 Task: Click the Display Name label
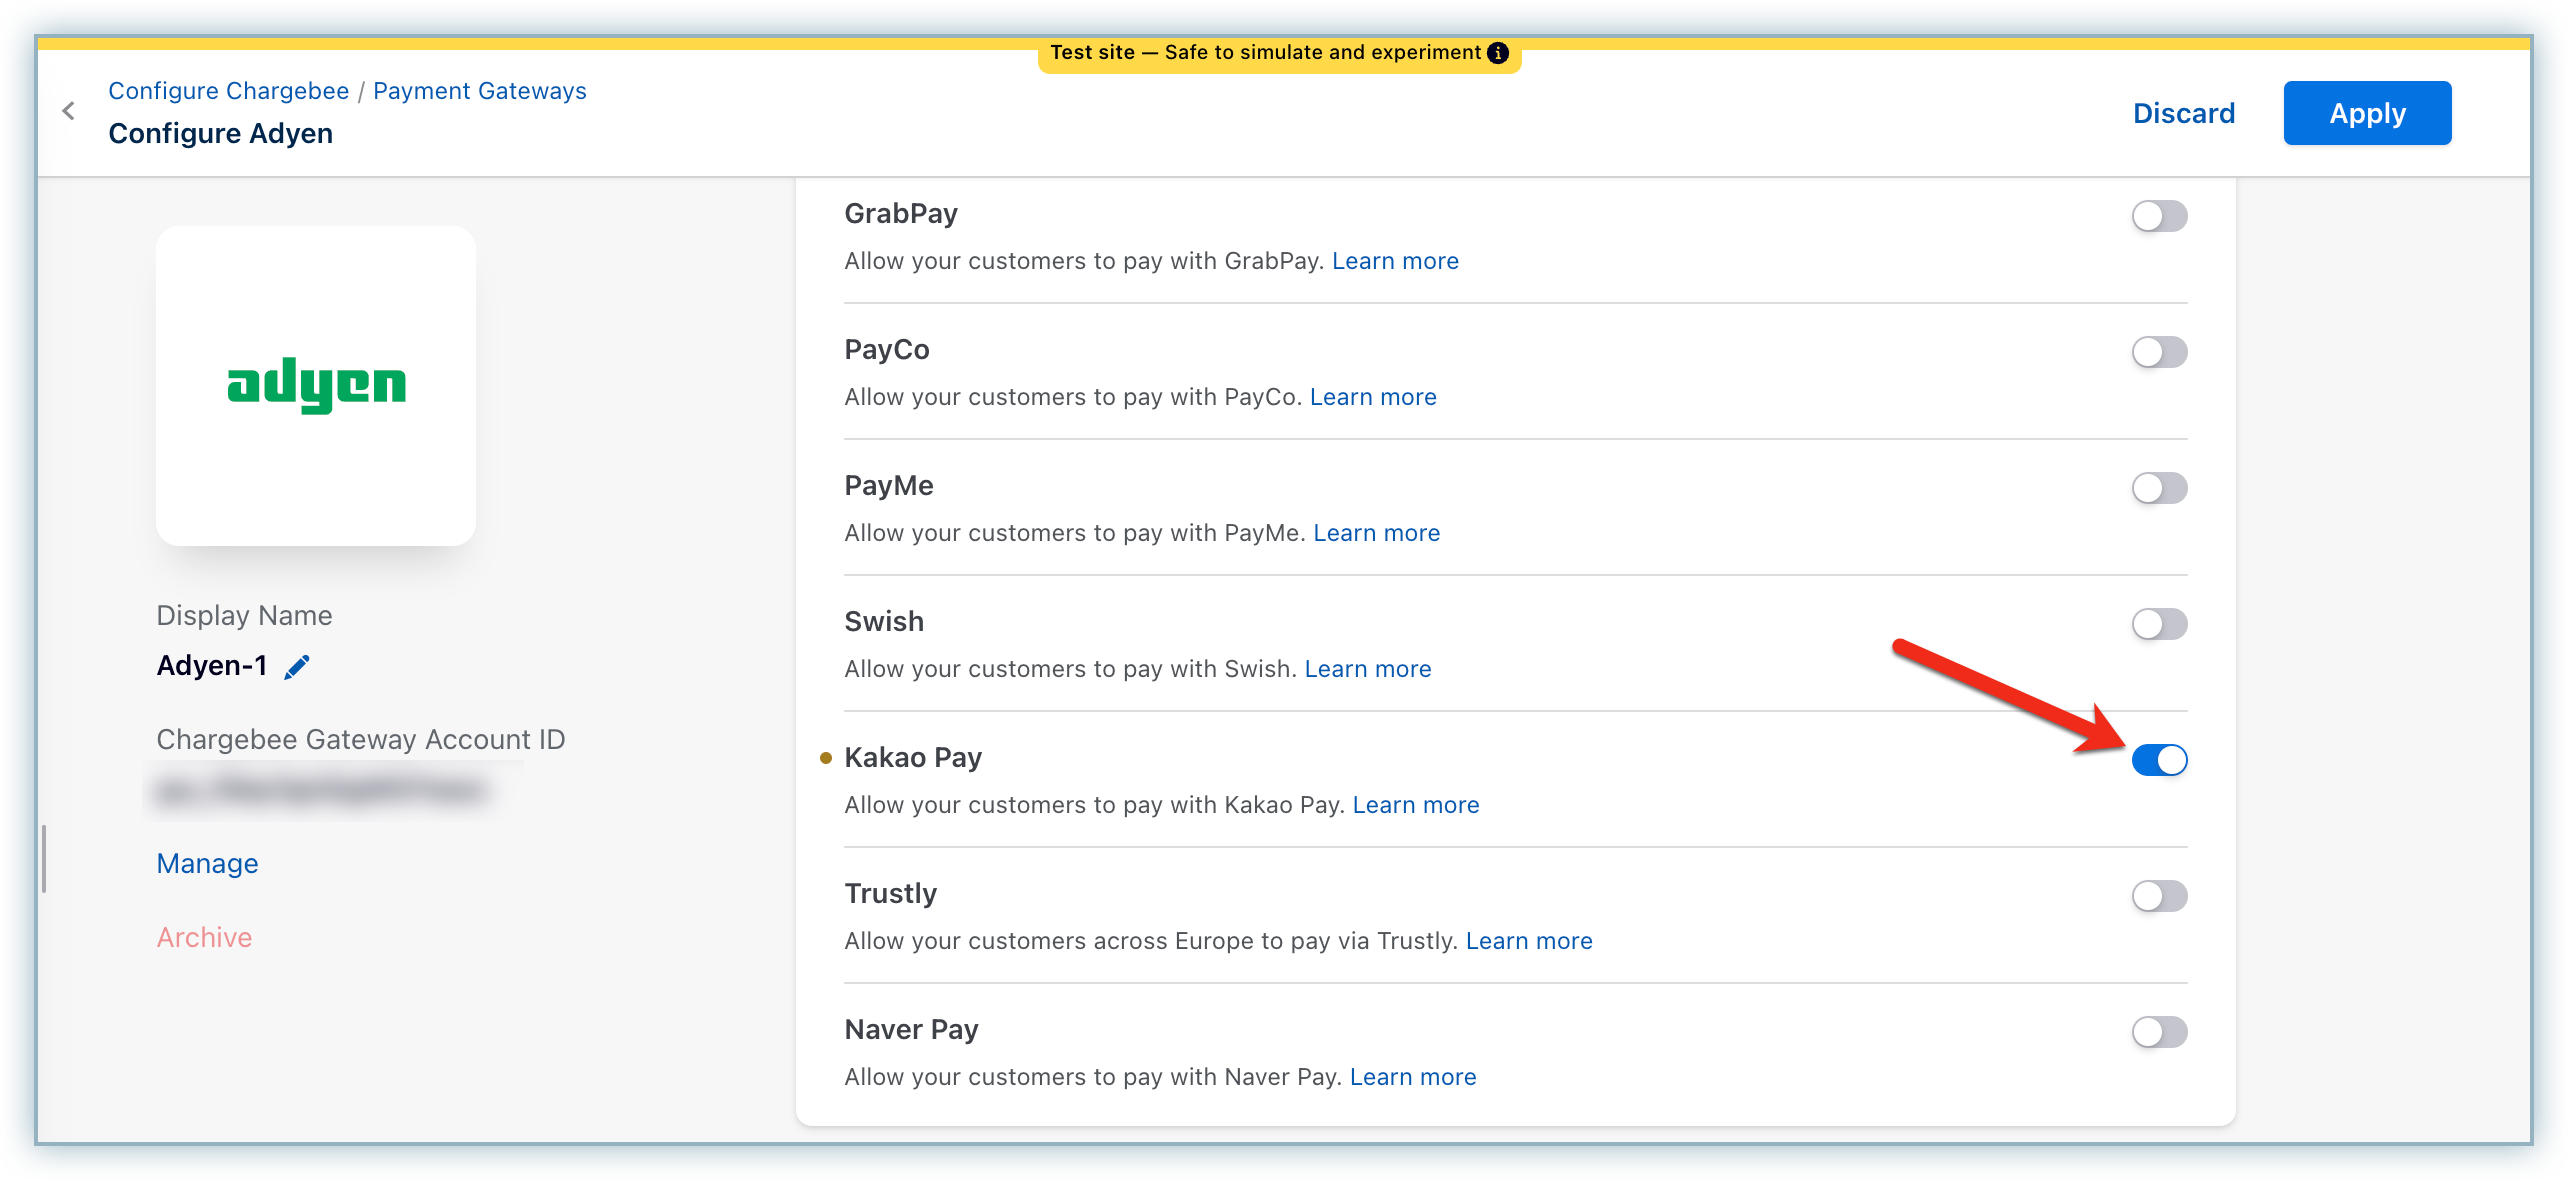coord(244,615)
